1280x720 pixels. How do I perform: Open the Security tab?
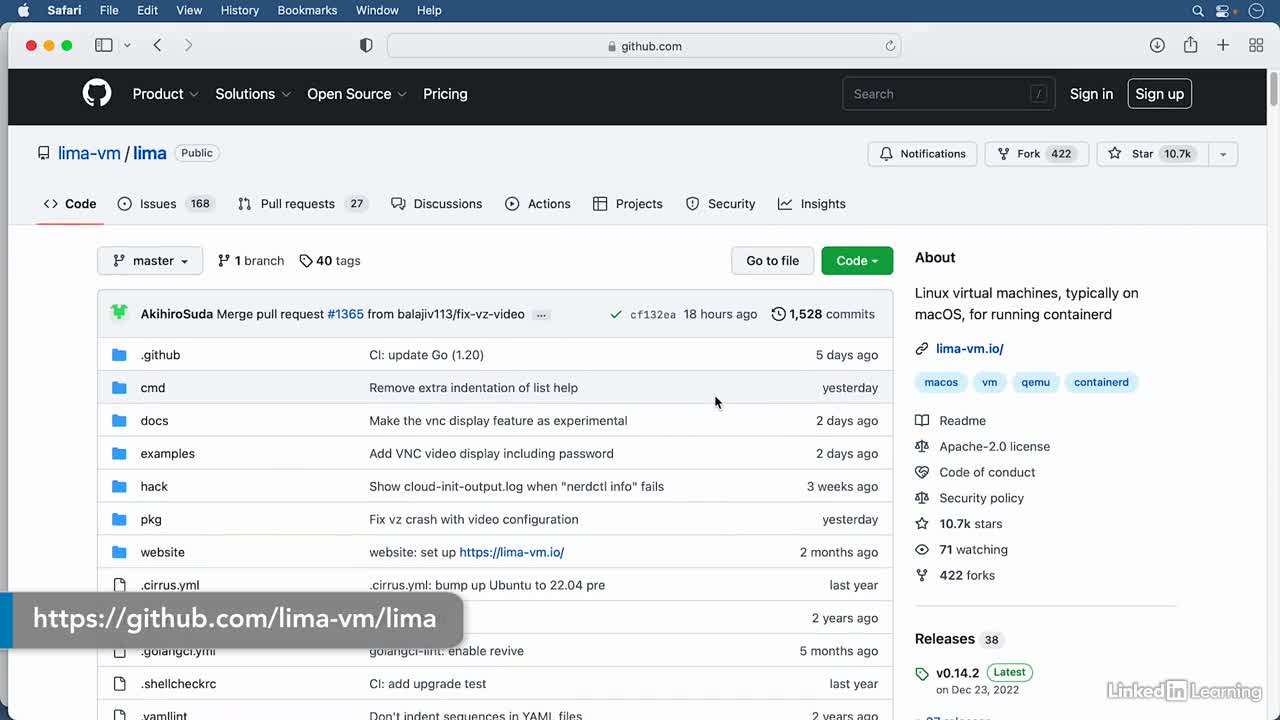point(720,204)
